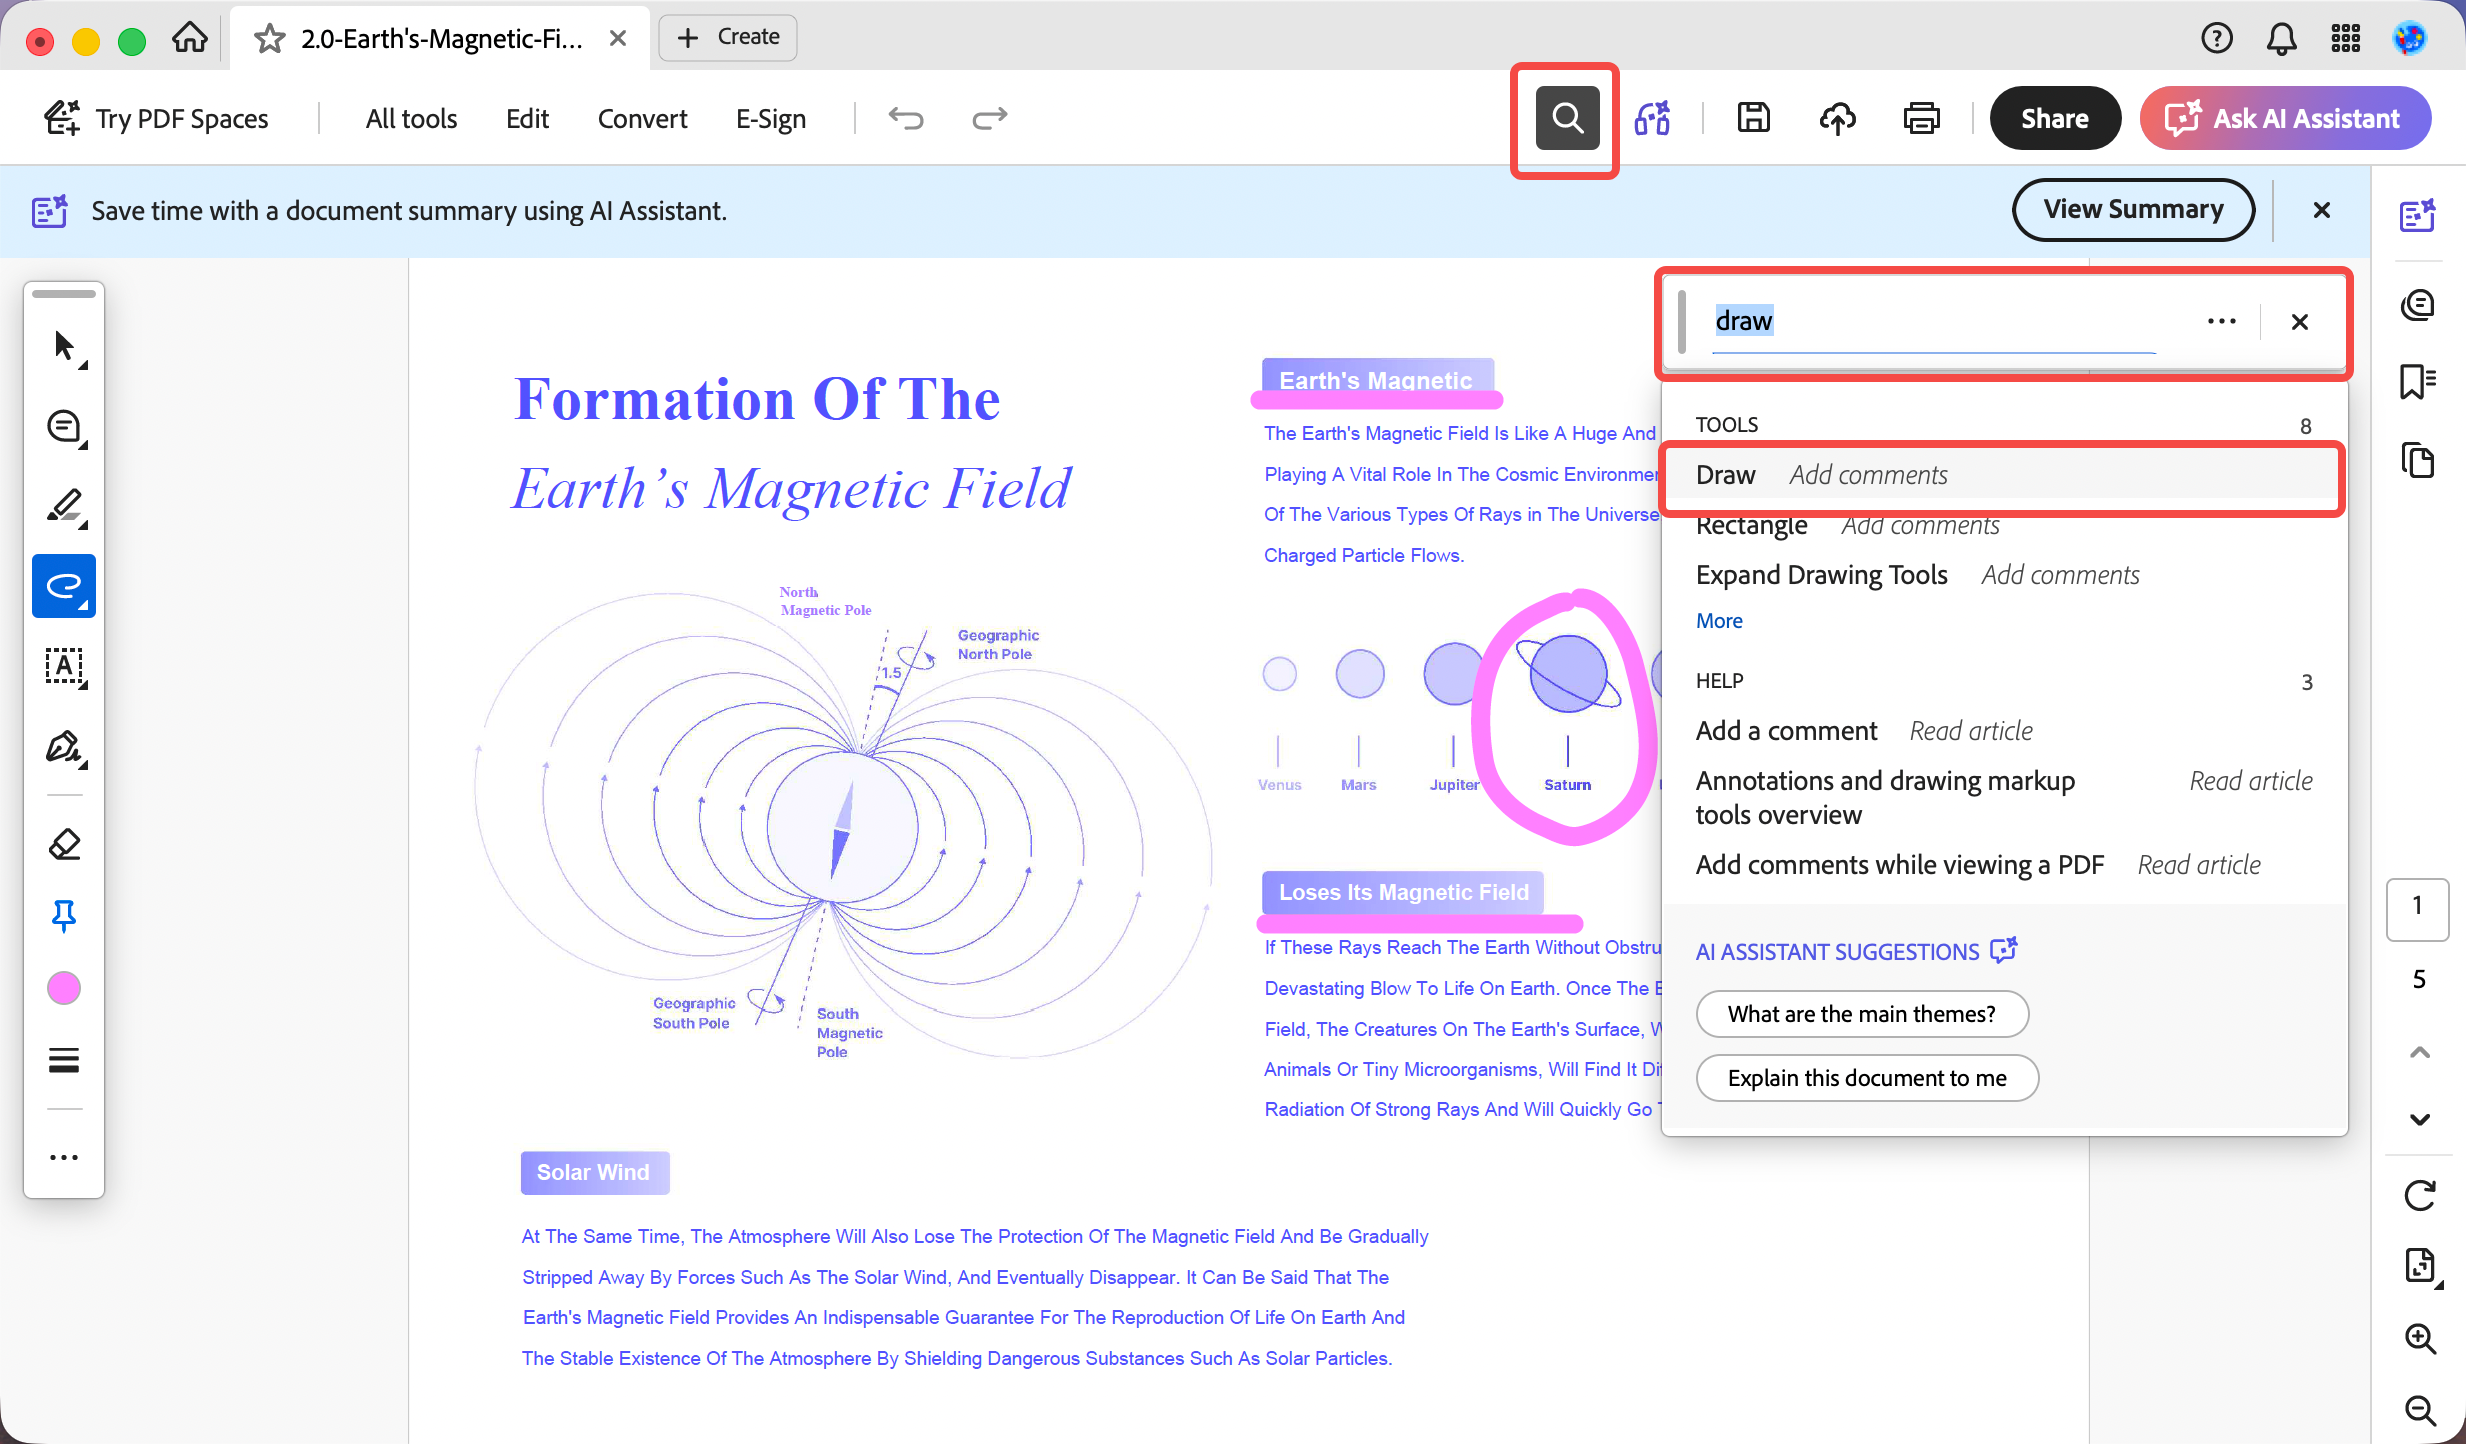Click the current page number box
2466x1444 pixels.
coord(2417,908)
